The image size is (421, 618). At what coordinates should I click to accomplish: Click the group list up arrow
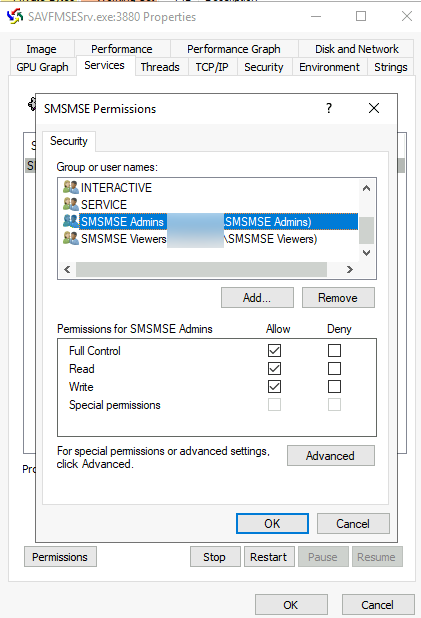367,188
